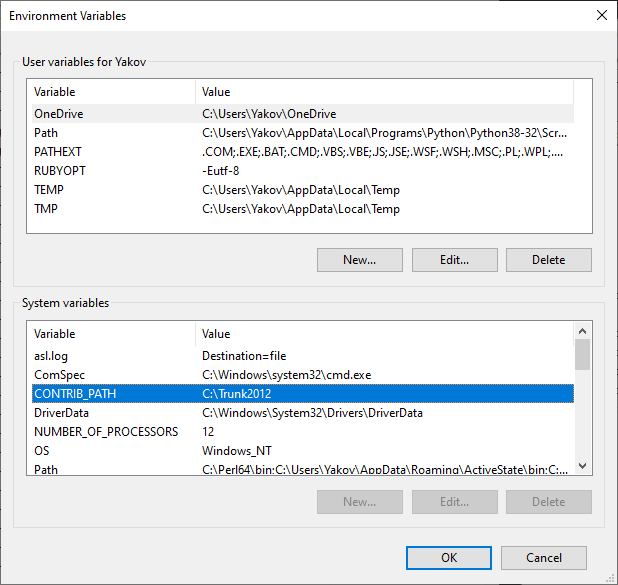Cancel the Environment Variables dialog
Image resolution: width=618 pixels, height=585 pixels.
[544, 557]
